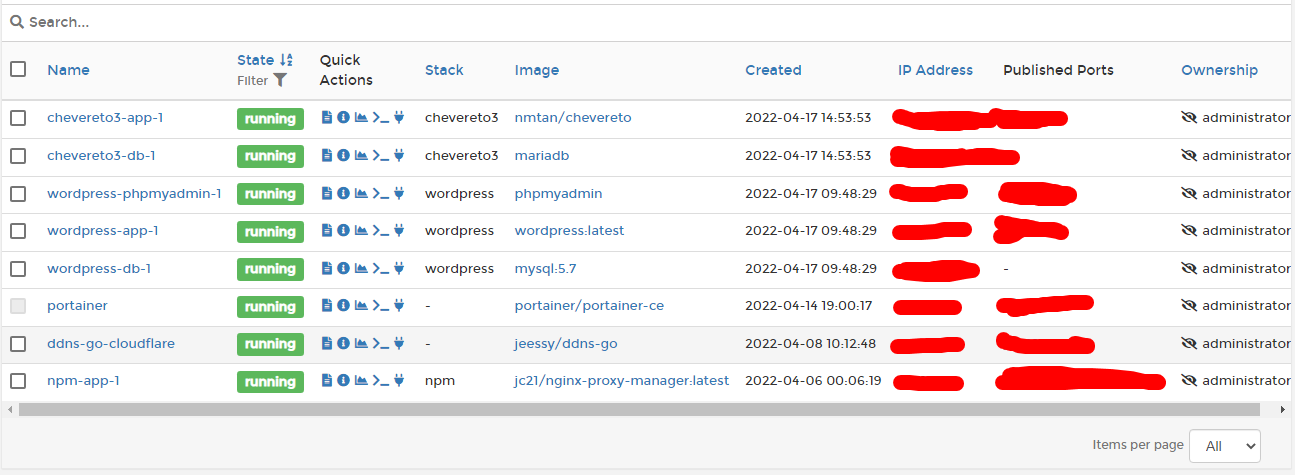1295x475 pixels.
Task: Tick the select-all checkbox in header
Action: (x=18, y=70)
